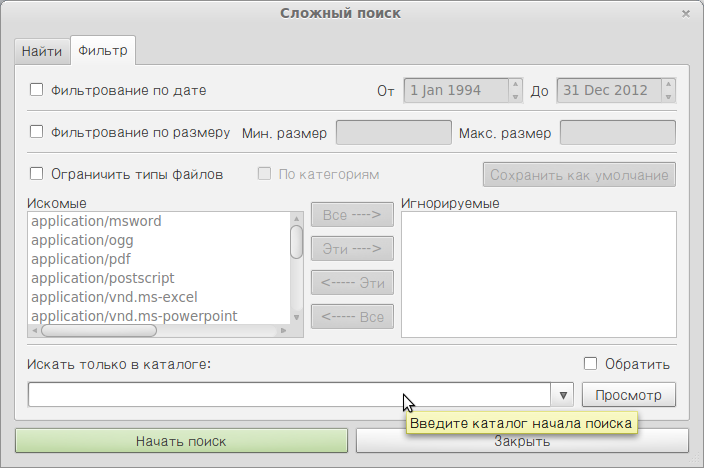Click the Просмотр browse button

tap(629, 395)
